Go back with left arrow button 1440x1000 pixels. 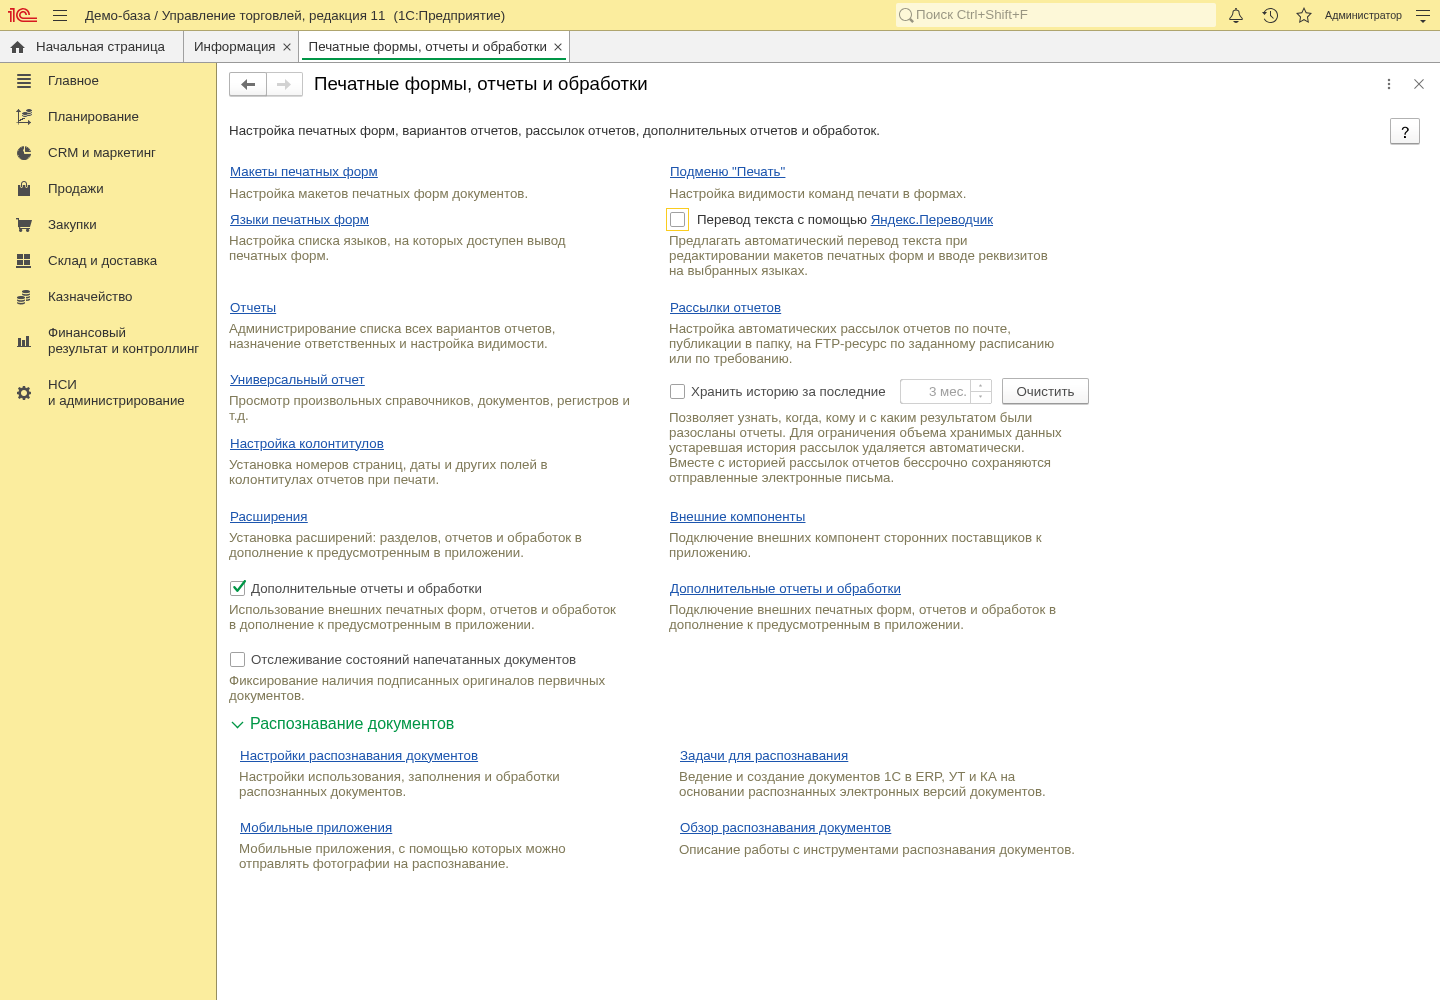pyautogui.click(x=248, y=84)
